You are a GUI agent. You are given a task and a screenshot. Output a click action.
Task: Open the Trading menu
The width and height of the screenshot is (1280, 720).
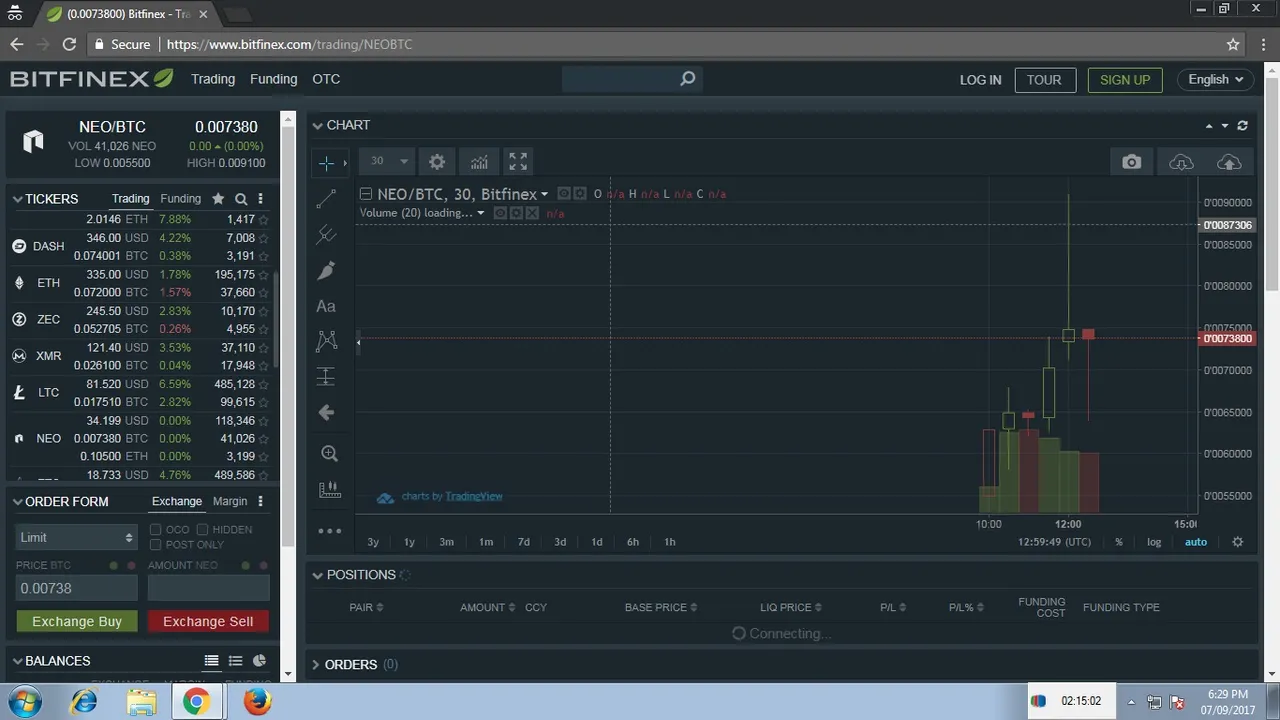[213, 79]
